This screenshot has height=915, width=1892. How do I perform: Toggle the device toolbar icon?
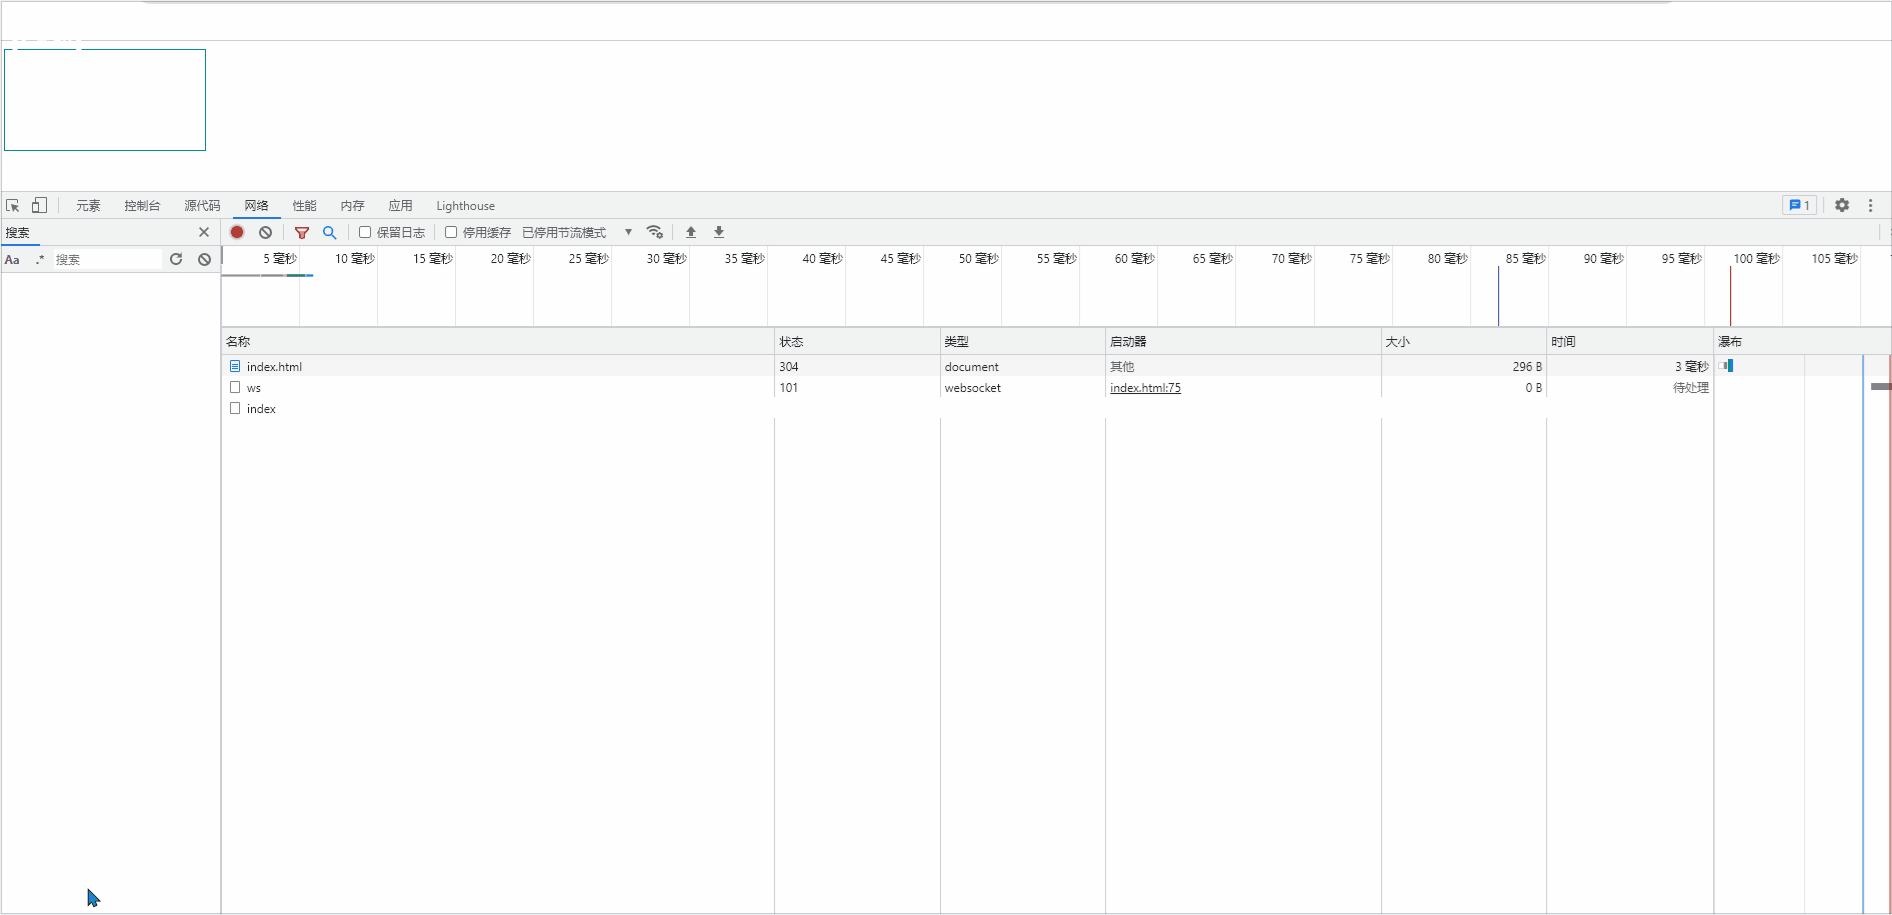(39, 206)
